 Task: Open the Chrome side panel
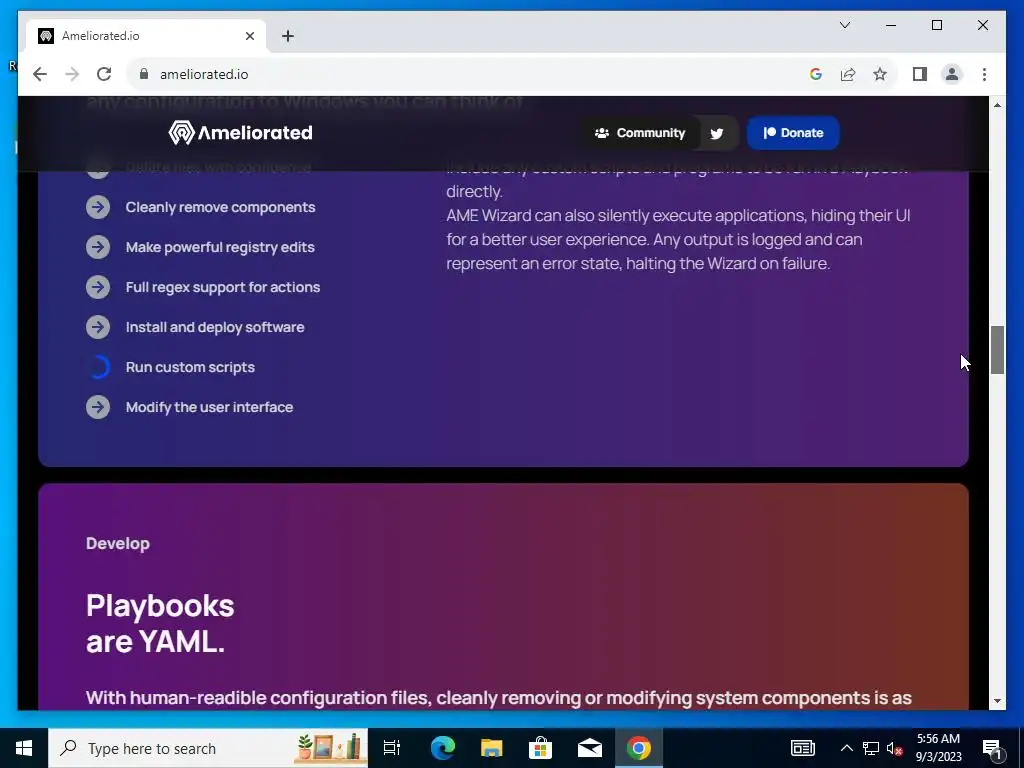(920, 74)
